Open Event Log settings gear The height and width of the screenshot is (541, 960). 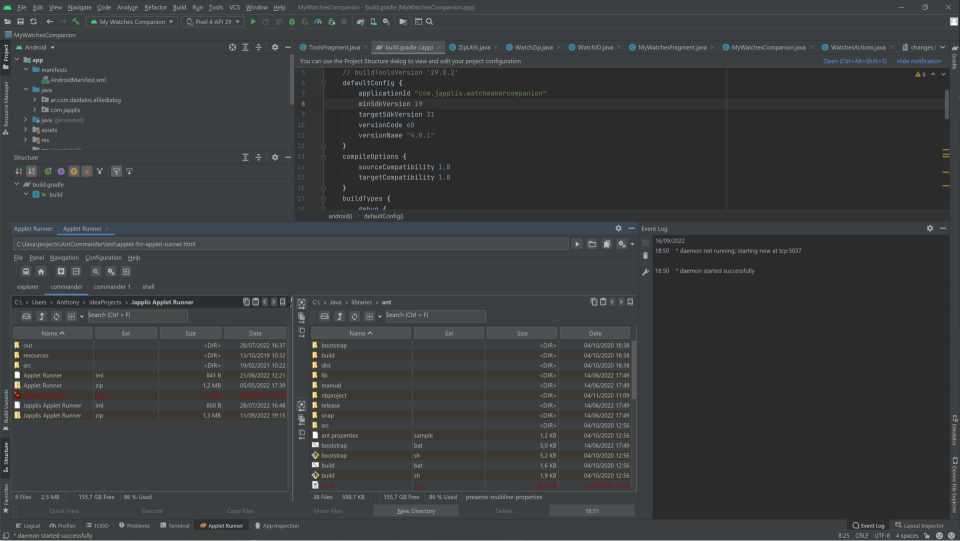coord(929,228)
